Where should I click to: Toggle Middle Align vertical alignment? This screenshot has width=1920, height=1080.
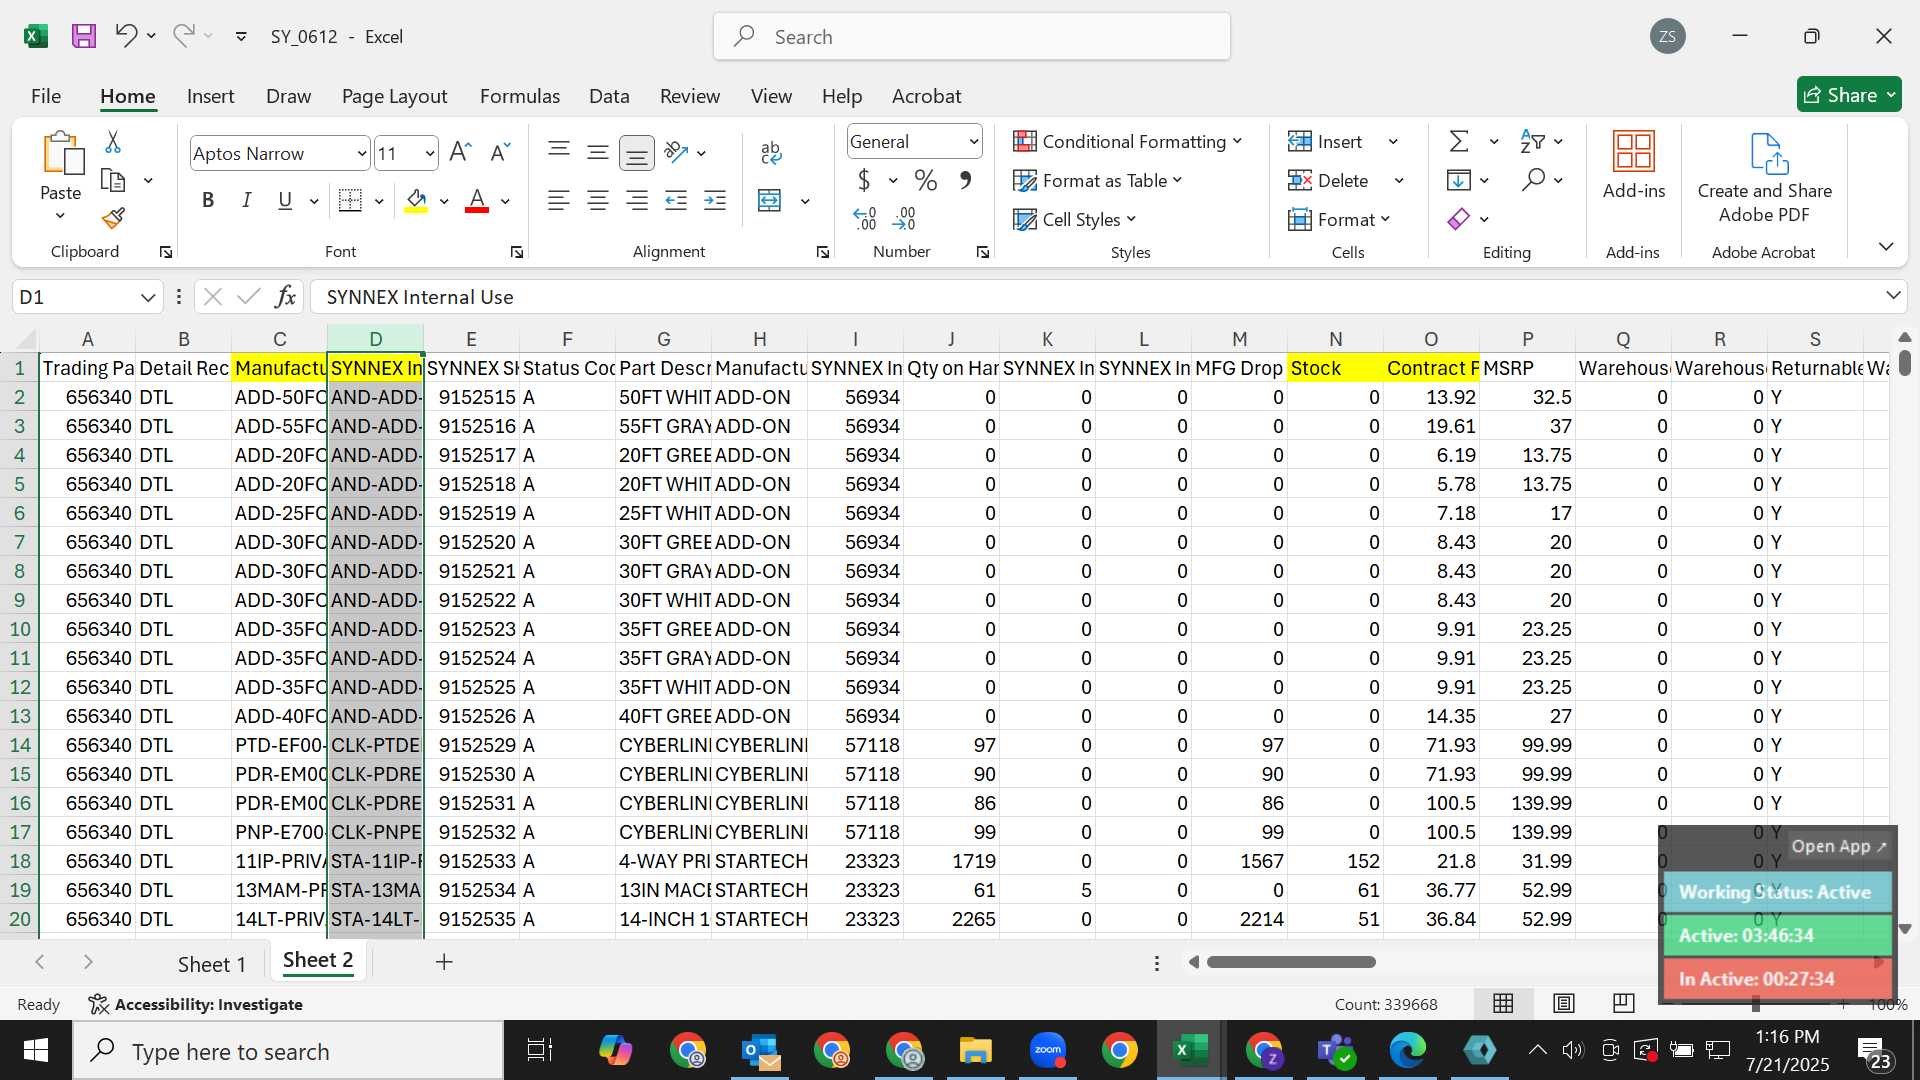(x=598, y=152)
